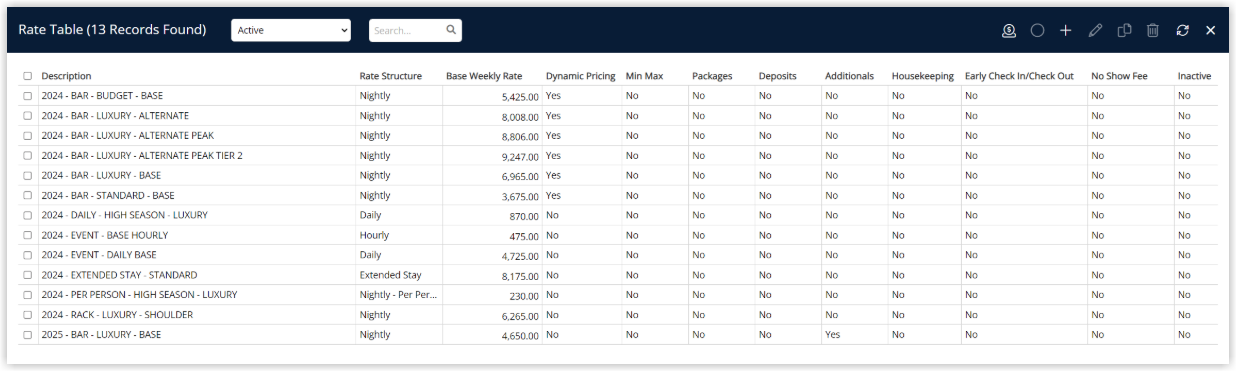Sort by the Description column header
Viewport: 1237px width, 372px height.
point(66,76)
